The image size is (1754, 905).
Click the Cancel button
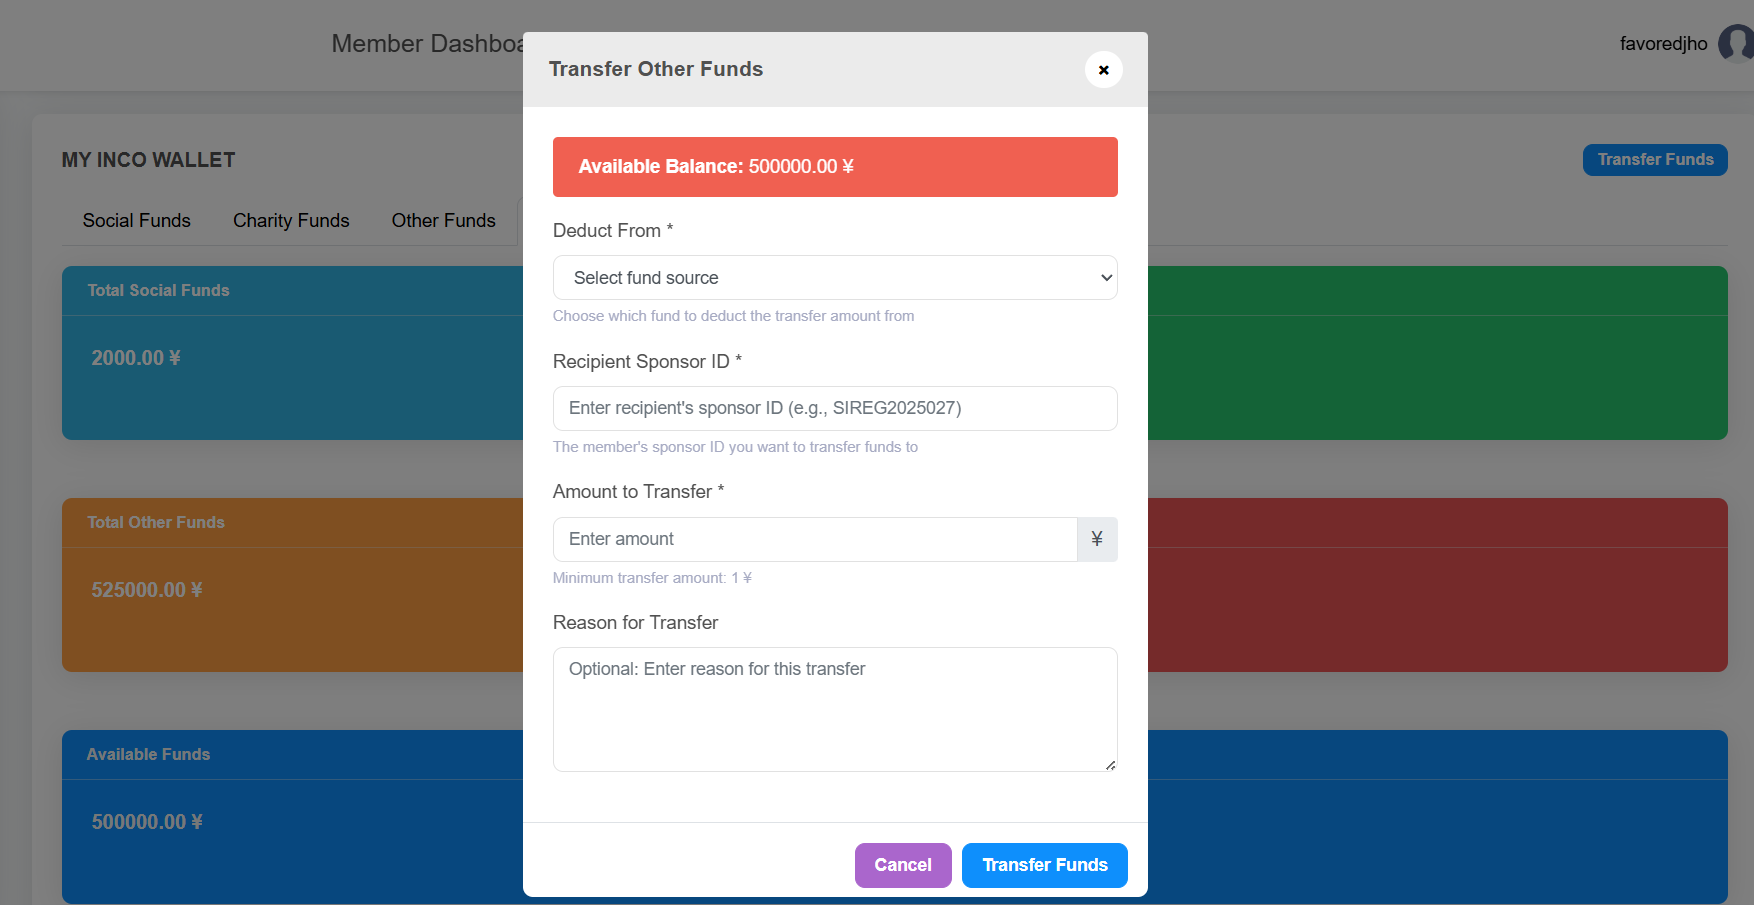point(903,865)
